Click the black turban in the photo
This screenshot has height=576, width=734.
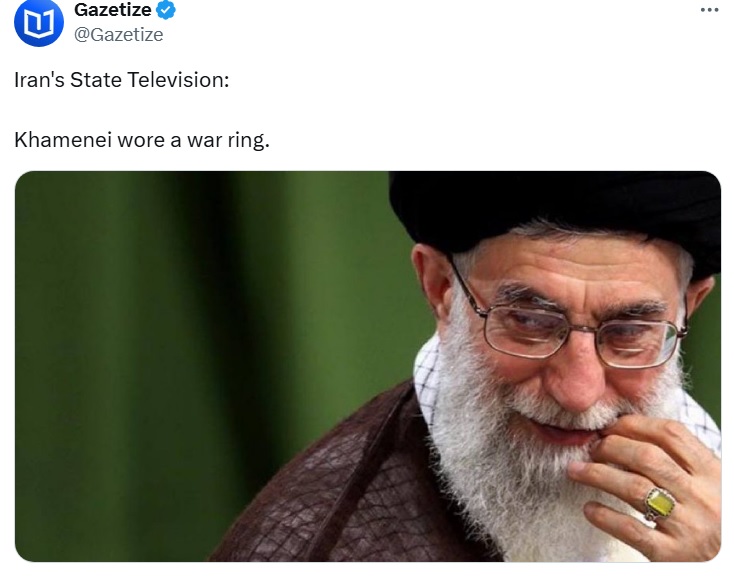click(555, 215)
